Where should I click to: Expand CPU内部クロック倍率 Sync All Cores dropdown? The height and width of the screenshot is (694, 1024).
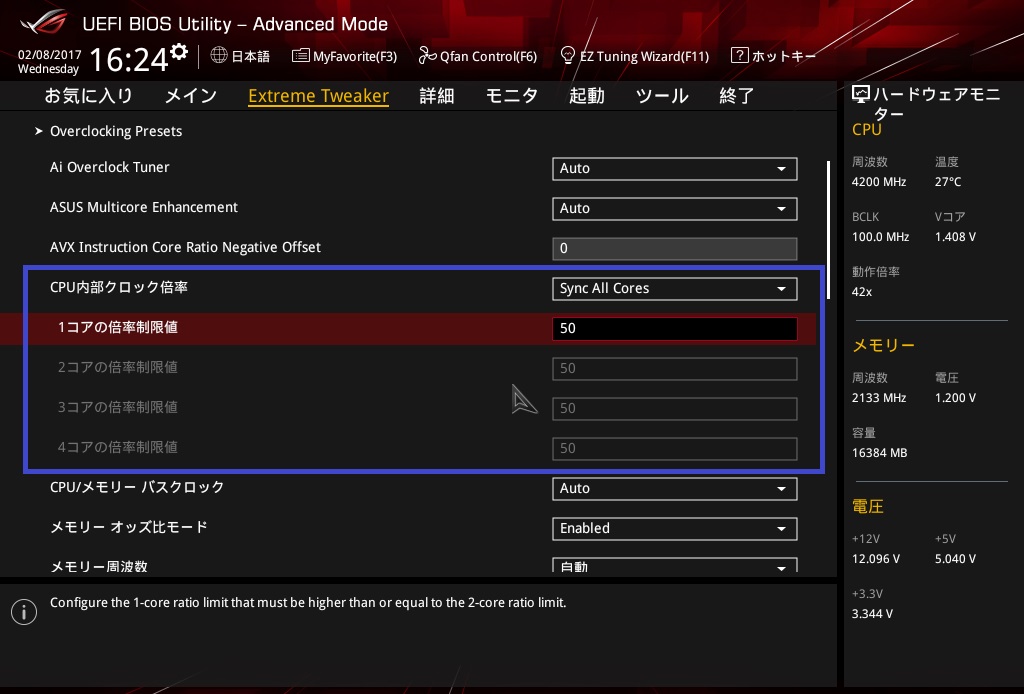click(x=674, y=288)
